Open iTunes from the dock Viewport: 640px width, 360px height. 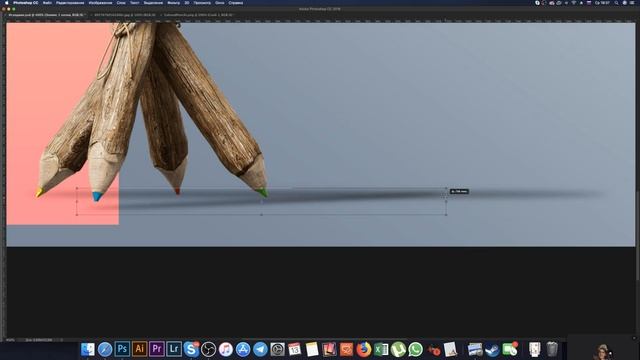click(x=226, y=349)
